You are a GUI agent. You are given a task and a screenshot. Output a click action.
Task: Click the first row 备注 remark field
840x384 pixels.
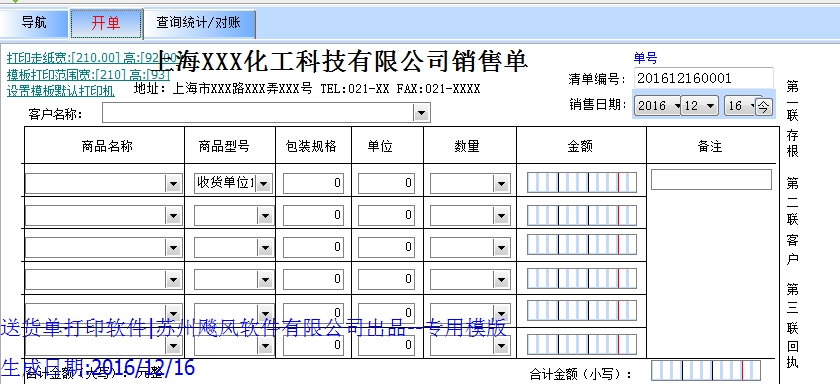(x=711, y=180)
